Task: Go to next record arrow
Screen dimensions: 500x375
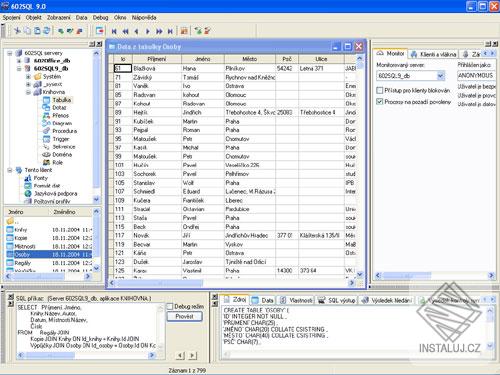Action: (x=148, y=31)
